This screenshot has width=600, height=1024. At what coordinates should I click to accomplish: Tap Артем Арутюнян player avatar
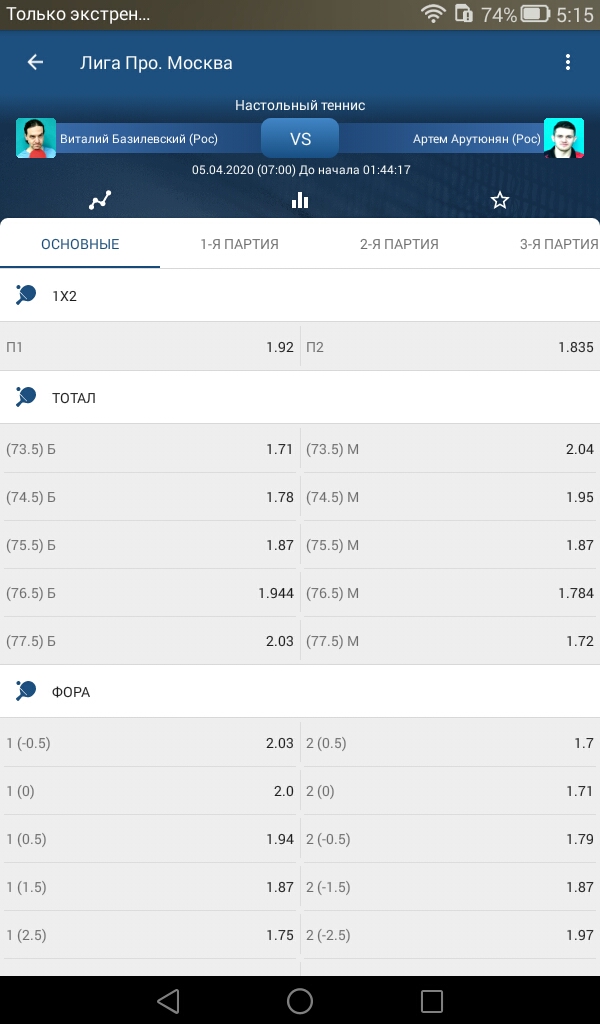point(563,138)
